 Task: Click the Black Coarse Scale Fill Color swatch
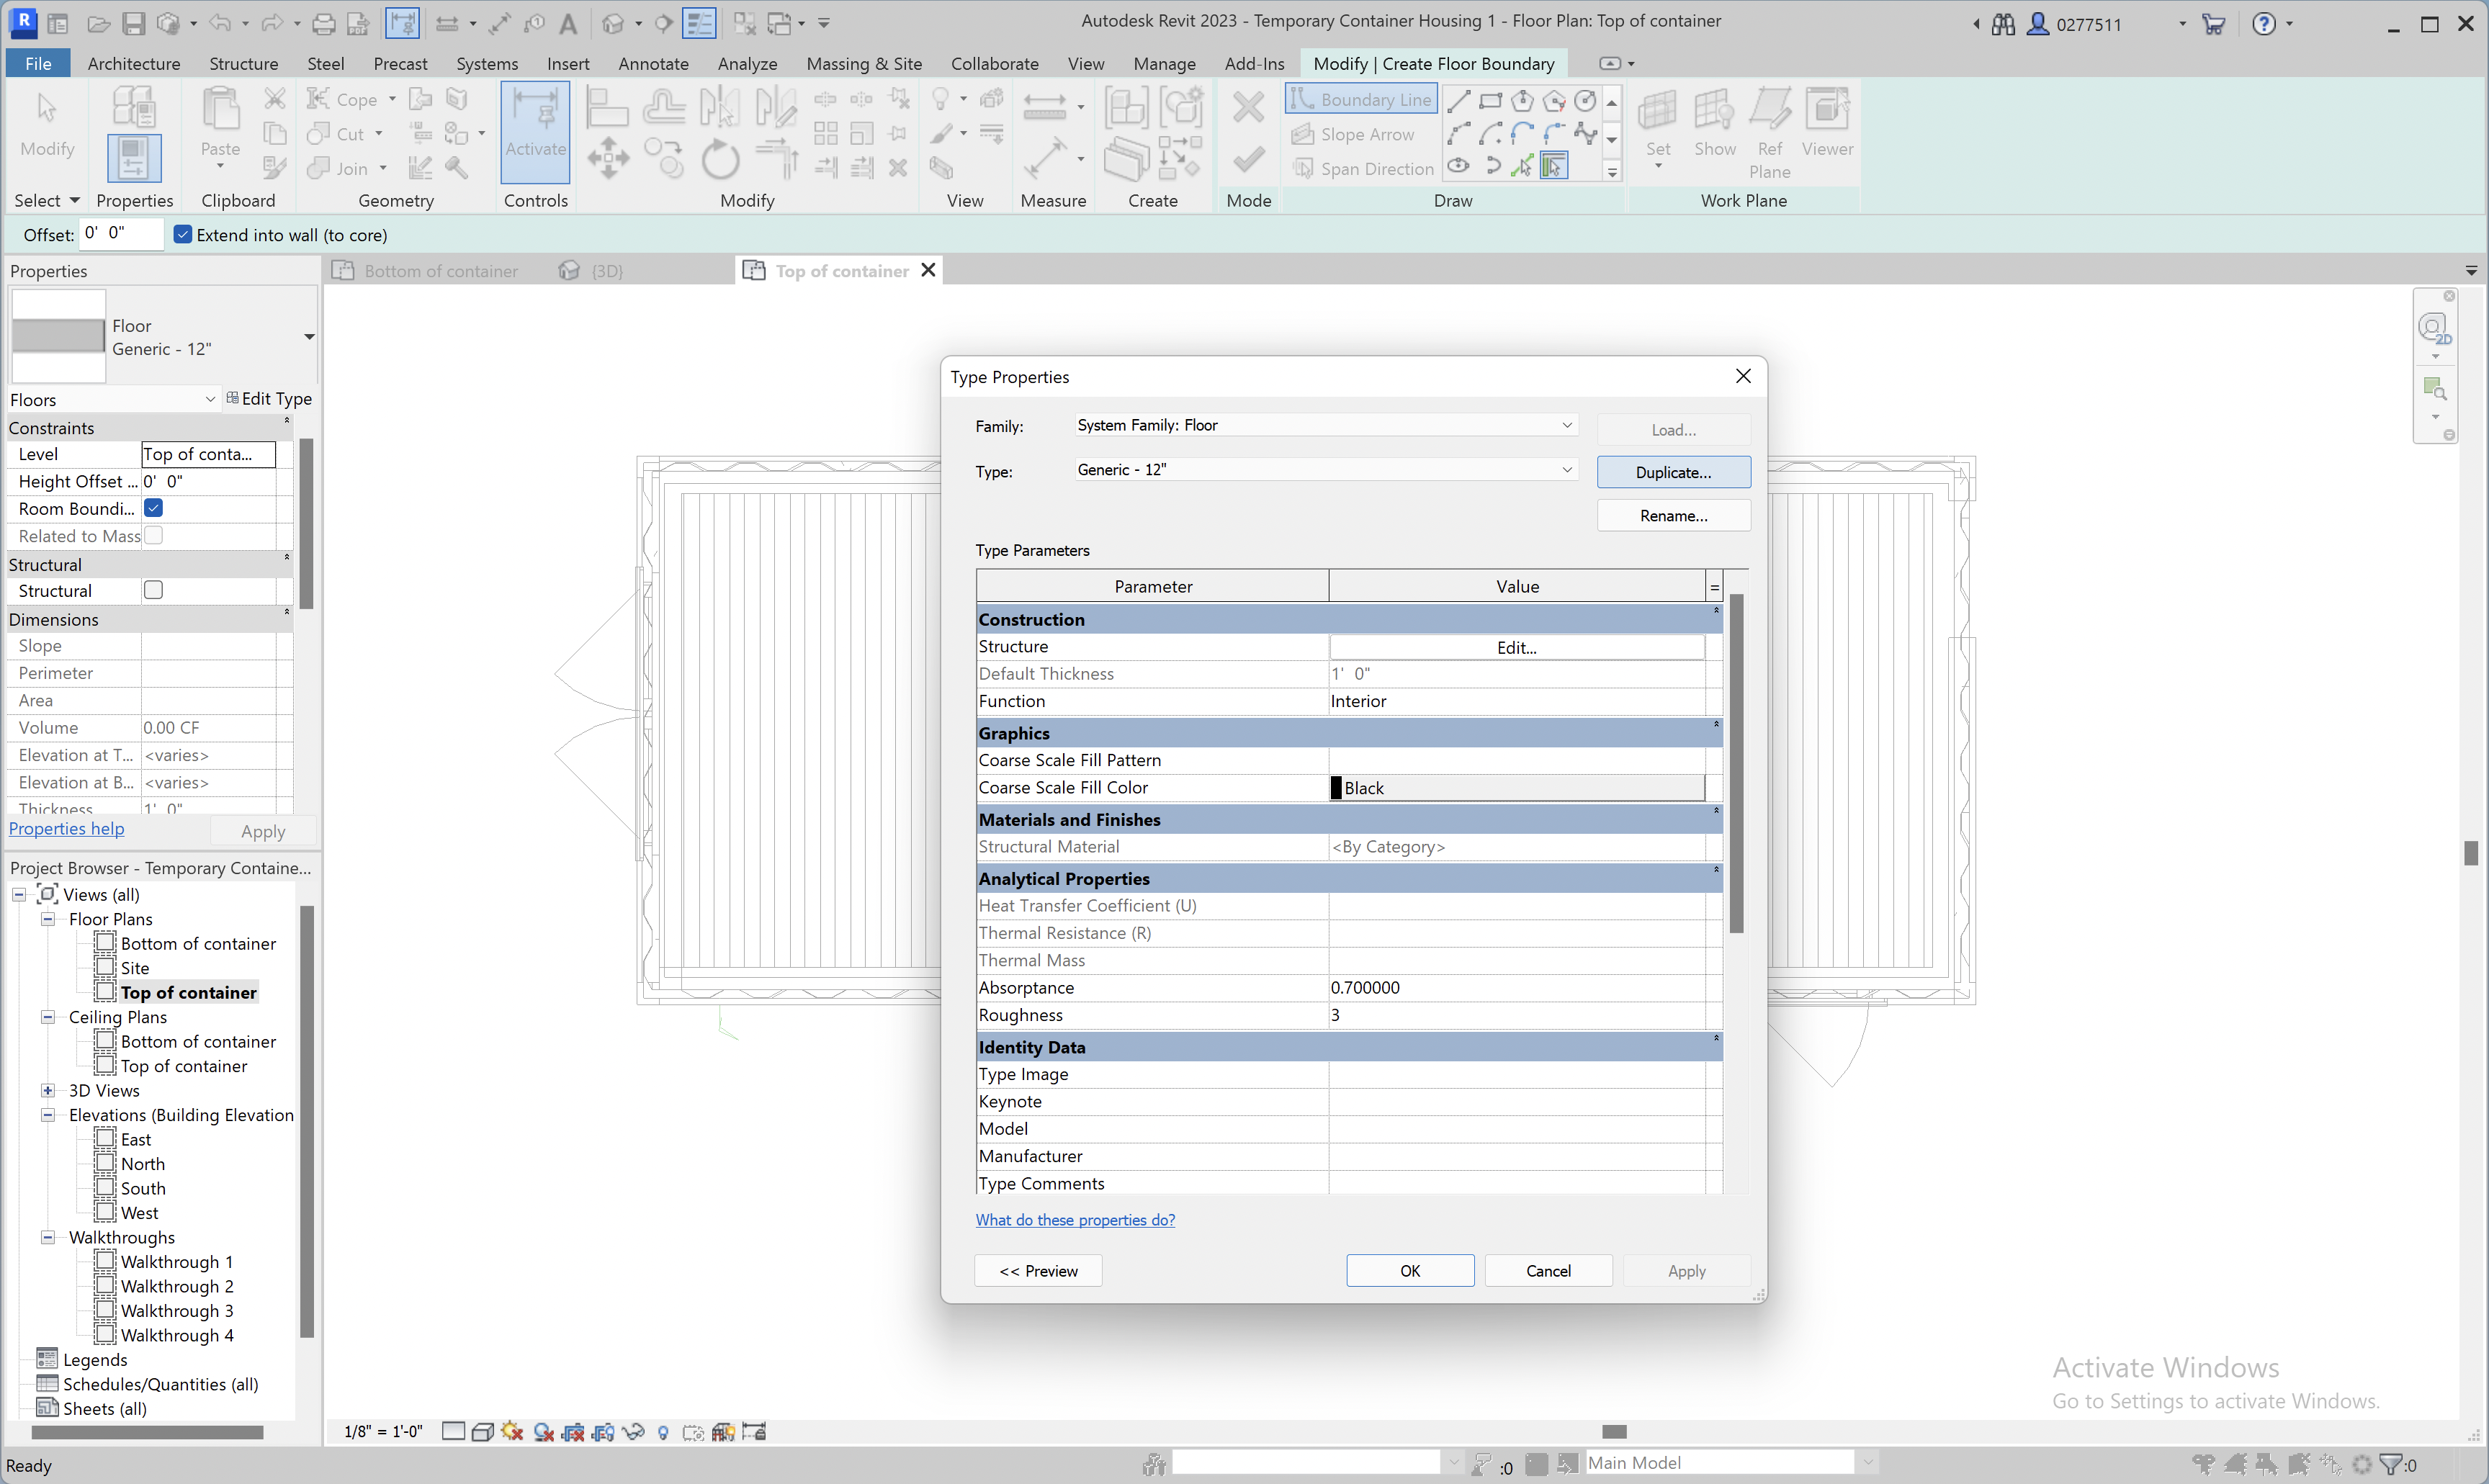pos(1516,788)
